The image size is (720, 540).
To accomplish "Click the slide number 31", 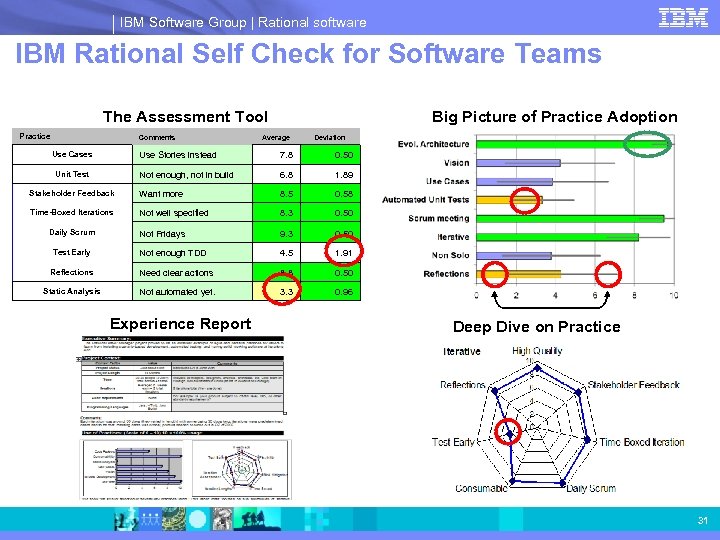I will click(x=703, y=520).
